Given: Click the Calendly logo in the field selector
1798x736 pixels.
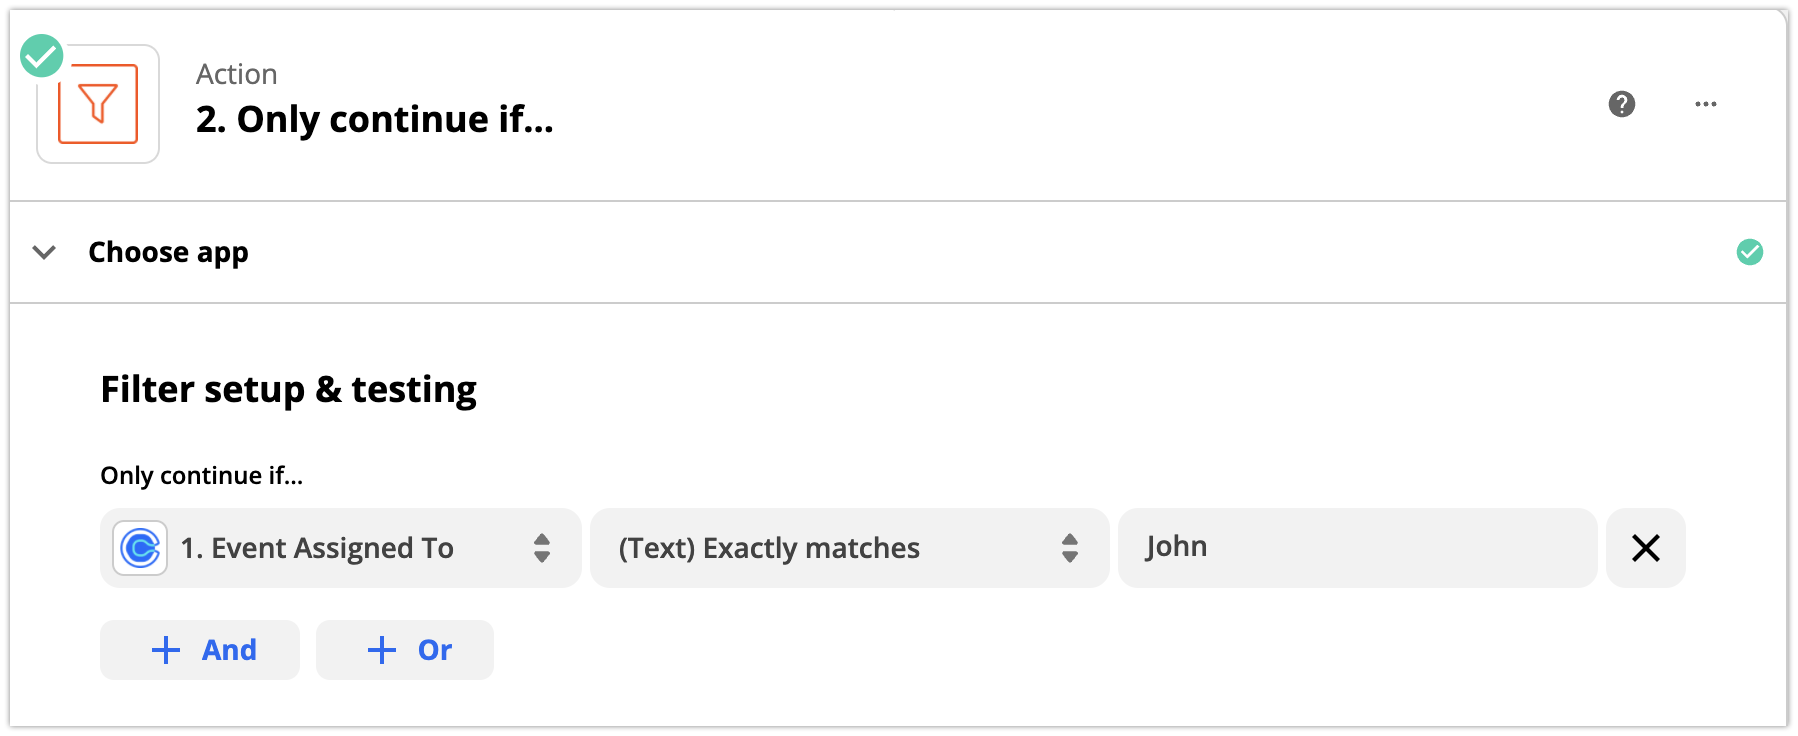Looking at the screenshot, I should click(x=140, y=548).
